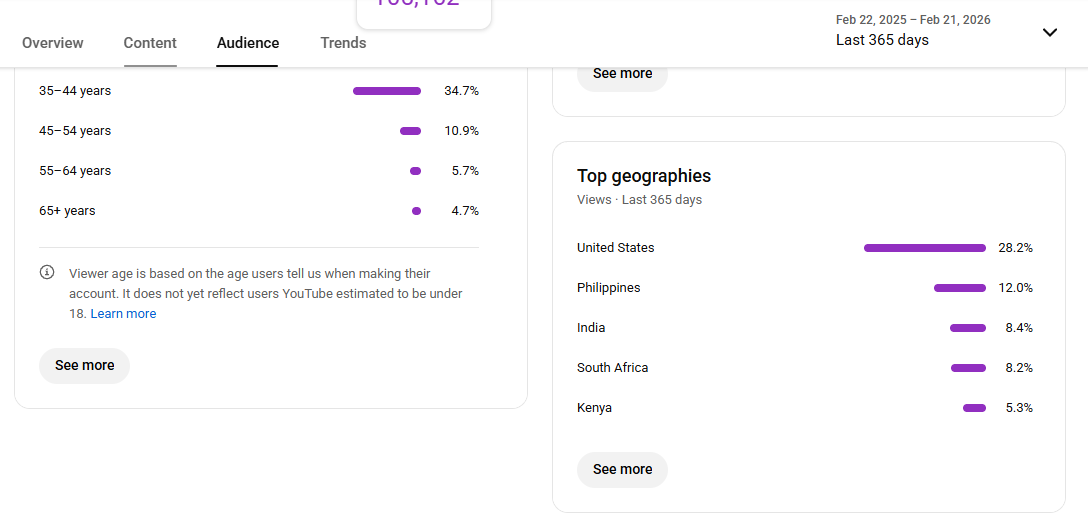Click the Kenya geography entry
Screen dimensions: 1088x520
pyautogui.click(x=594, y=408)
